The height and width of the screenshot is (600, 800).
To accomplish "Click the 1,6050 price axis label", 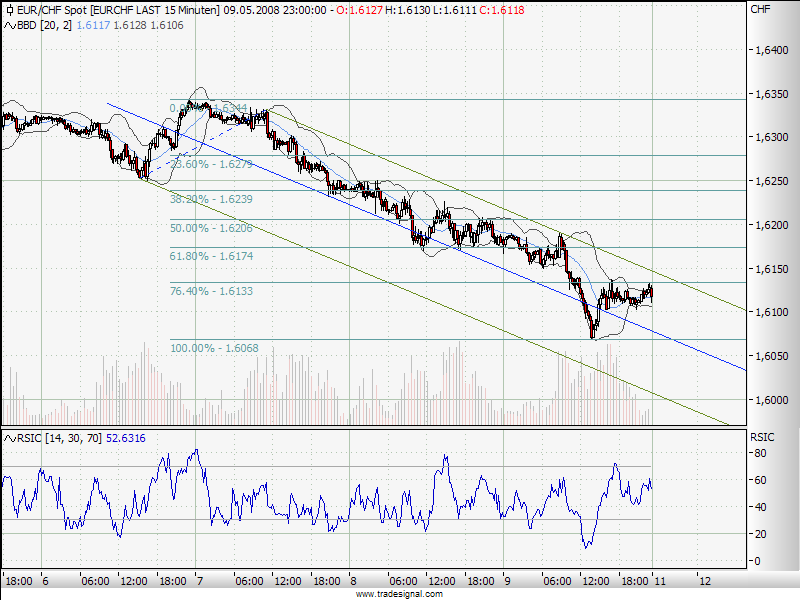I will 771,356.
